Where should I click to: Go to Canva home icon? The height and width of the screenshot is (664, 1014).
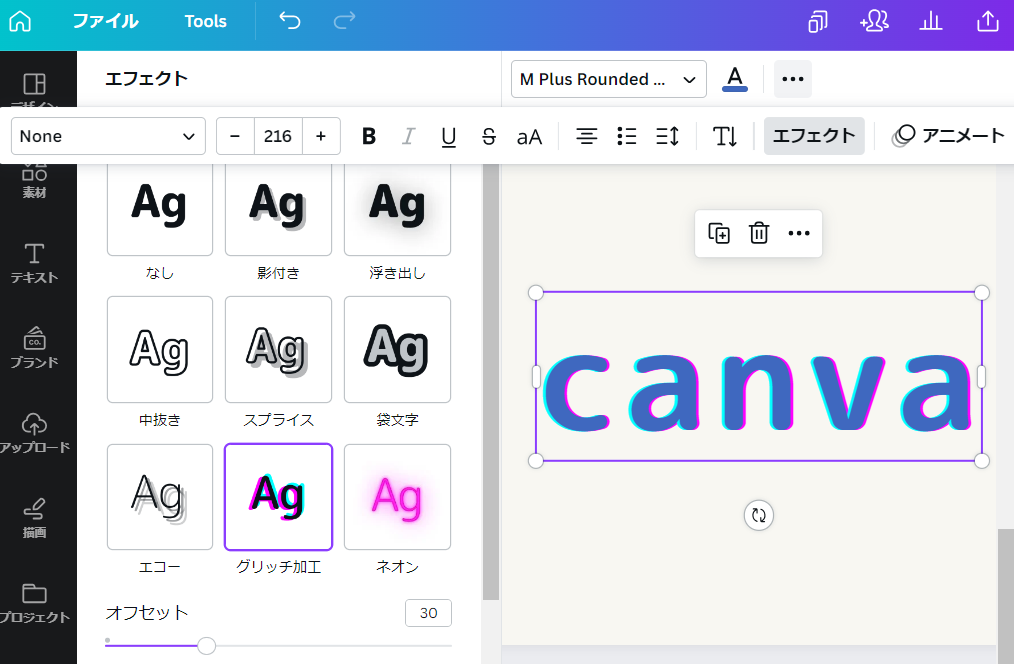coord(20,21)
